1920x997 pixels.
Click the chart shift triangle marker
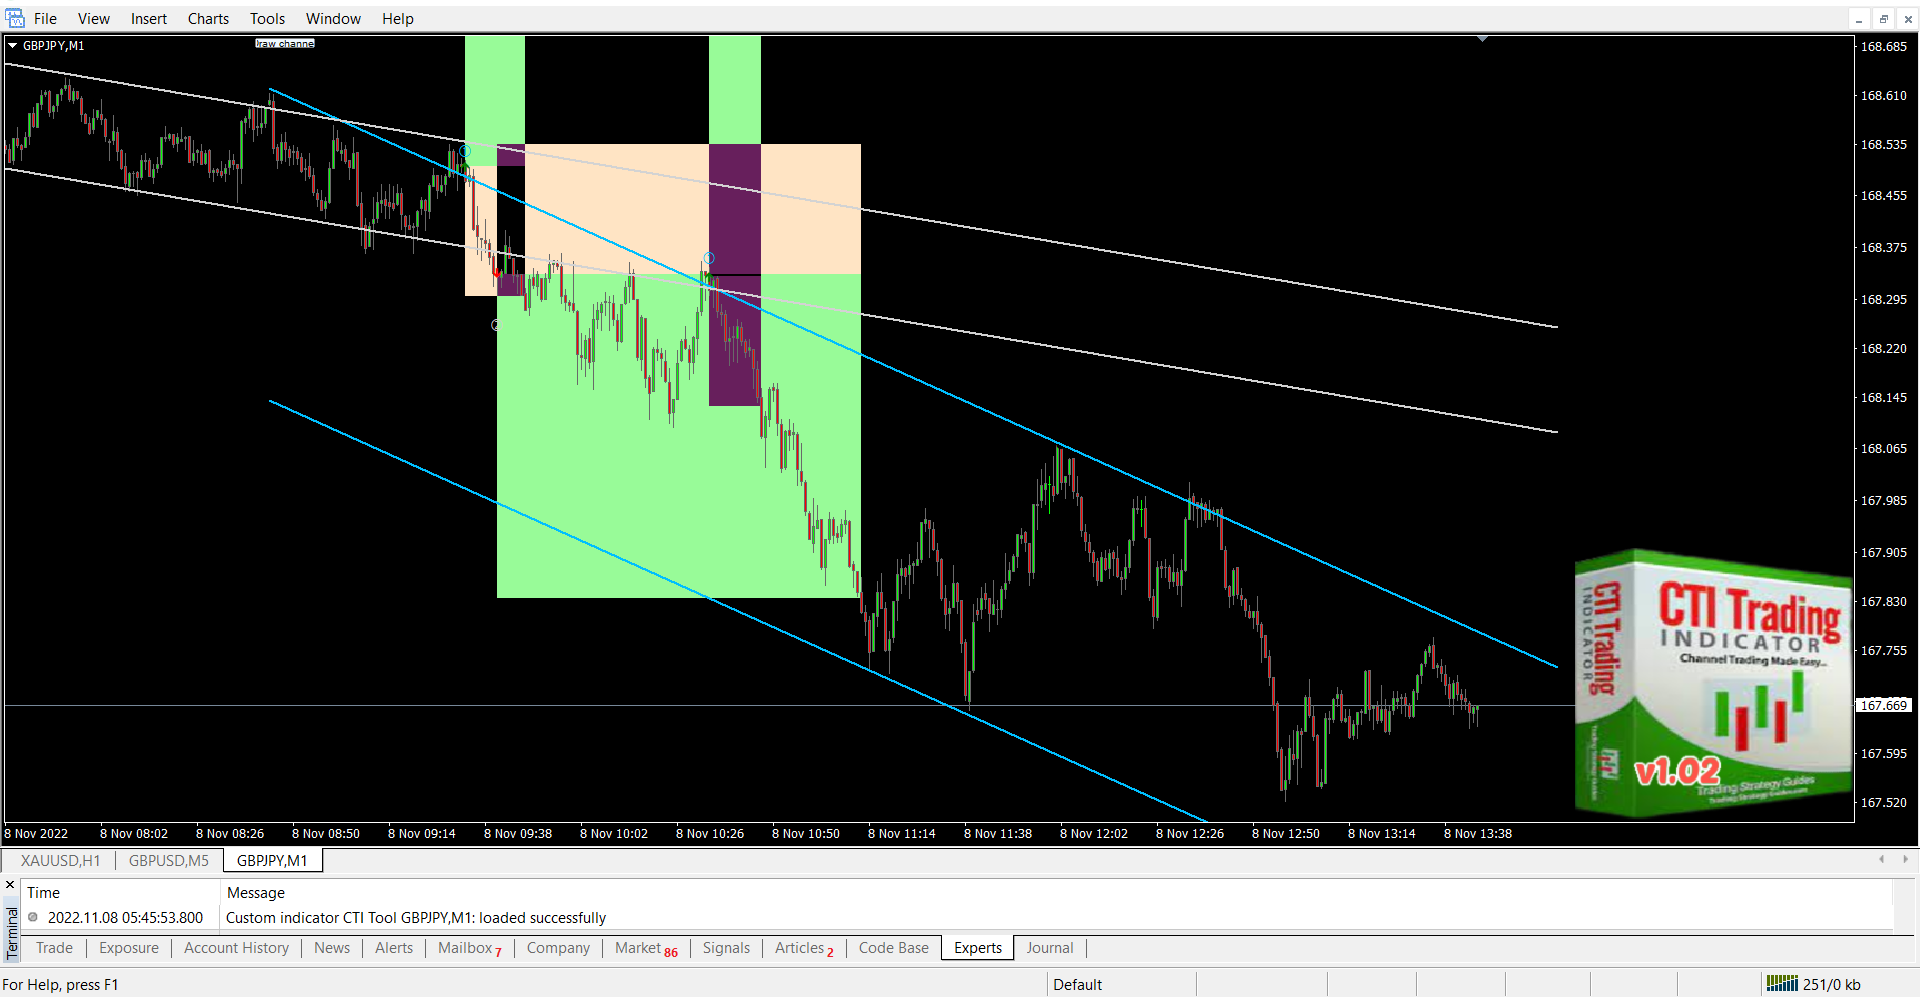pyautogui.click(x=1482, y=39)
